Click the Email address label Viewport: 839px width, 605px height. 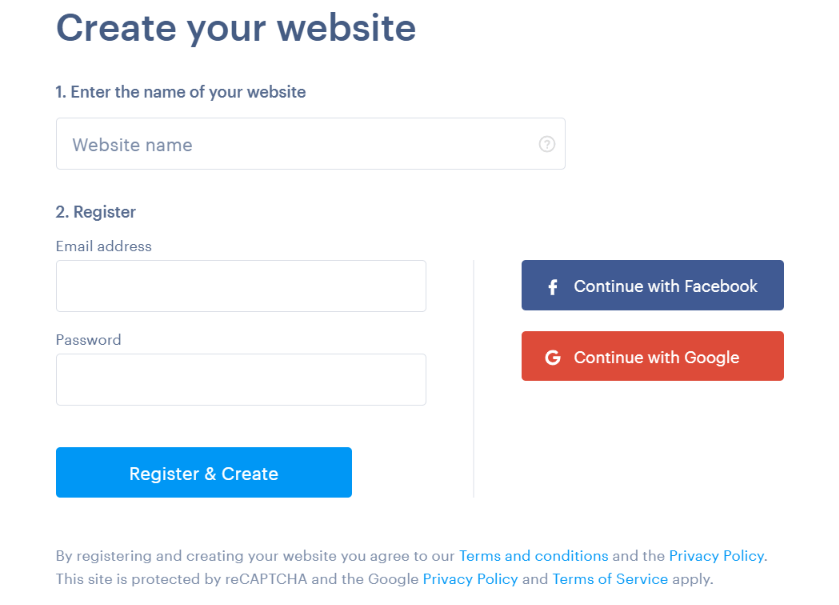pyautogui.click(x=103, y=246)
